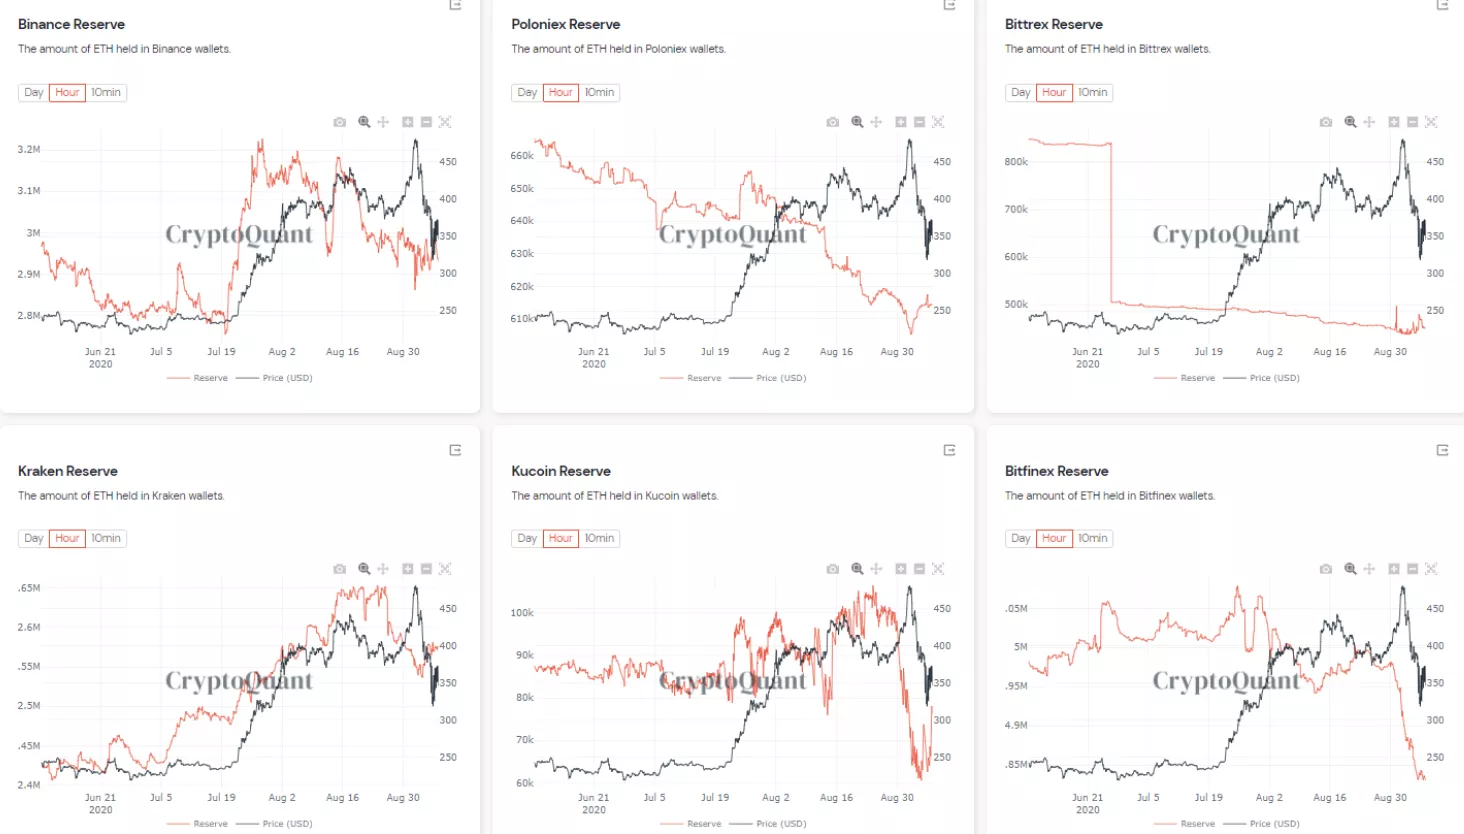The height and width of the screenshot is (834, 1464).
Task: Toggle Price (USD) legend in Binance chart
Action: (287, 378)
